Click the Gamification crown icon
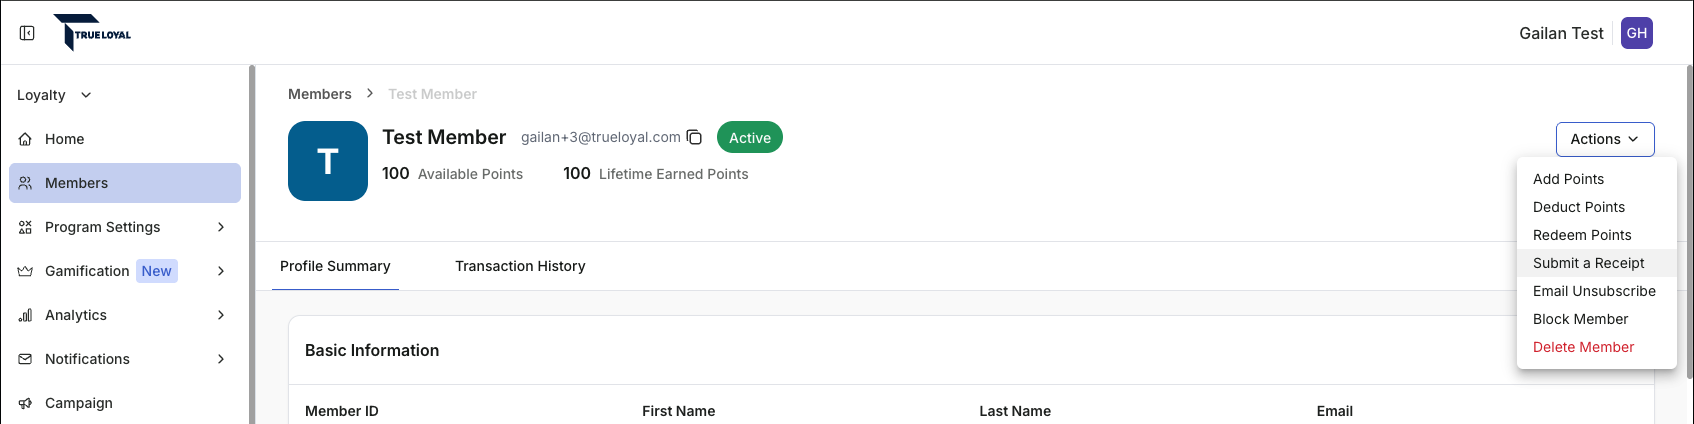The width and height of the screenshot is (1694, 424). click(26, 271)
